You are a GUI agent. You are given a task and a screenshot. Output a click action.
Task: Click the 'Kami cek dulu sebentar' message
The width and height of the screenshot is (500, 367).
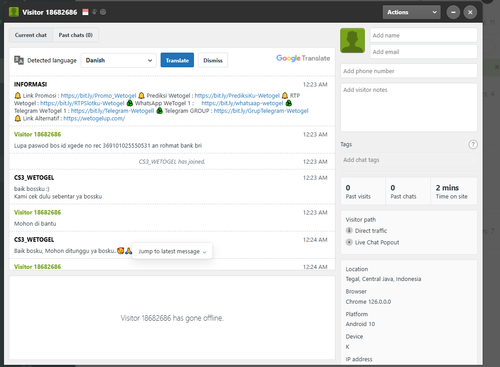(x=58, y=197)
